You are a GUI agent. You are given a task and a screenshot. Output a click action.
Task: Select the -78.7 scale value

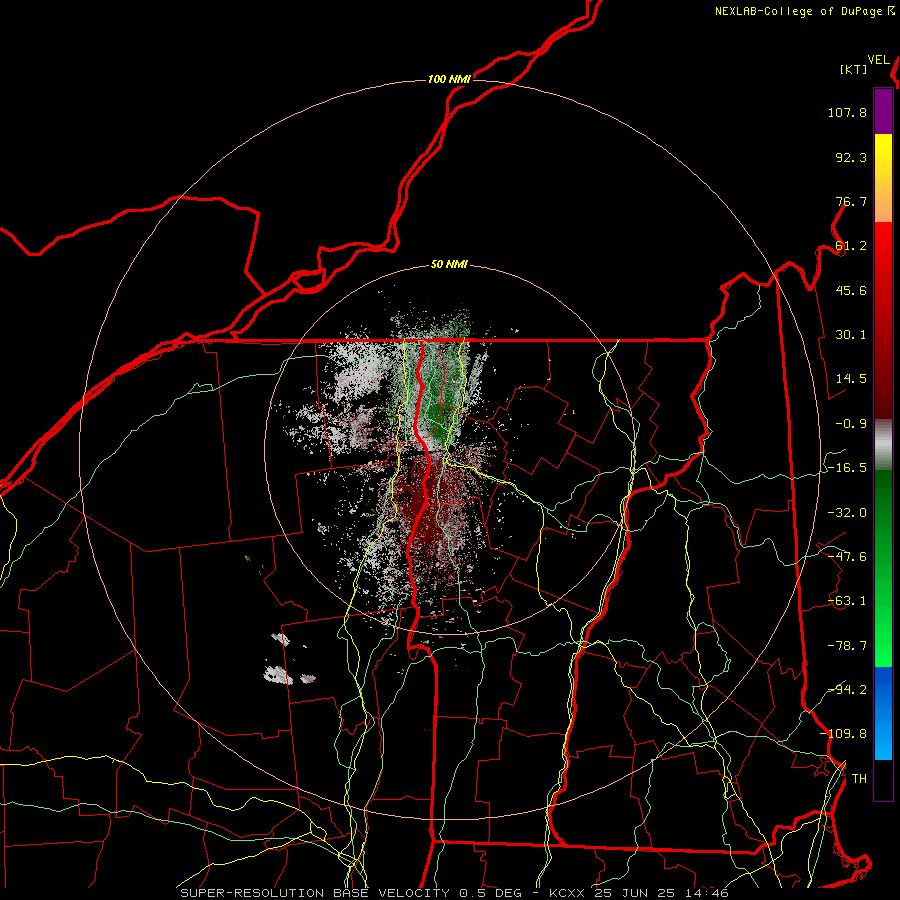tap(847, 646)
